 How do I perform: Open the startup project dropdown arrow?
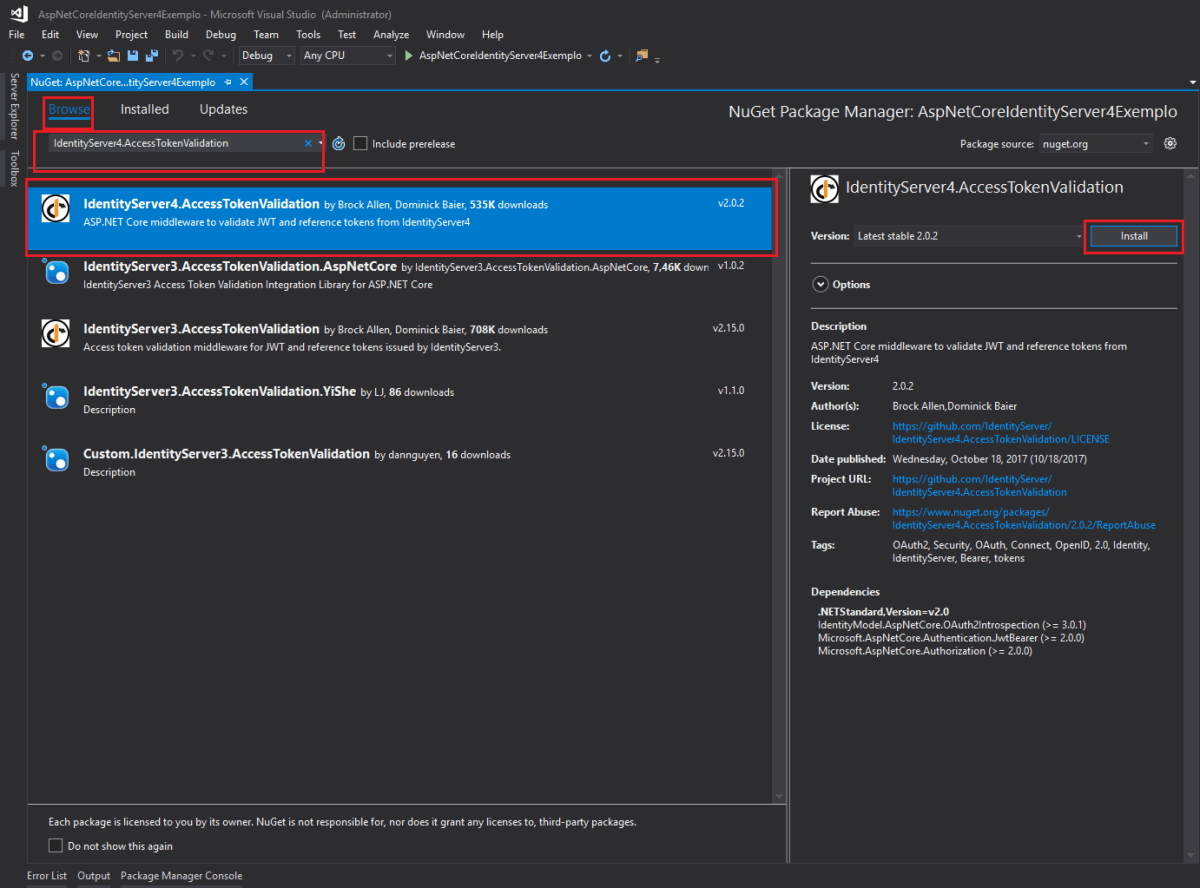[x=590, y=56]
